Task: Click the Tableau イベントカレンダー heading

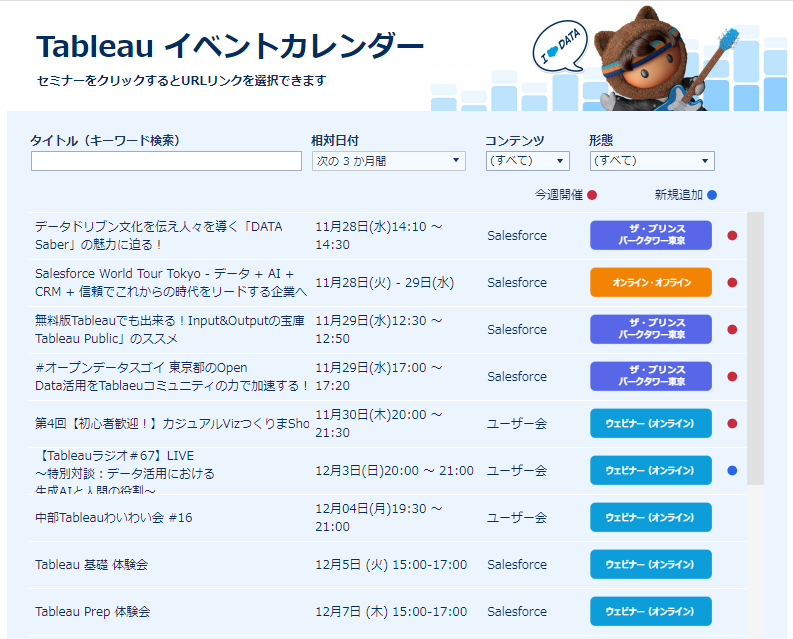Action: 230,47
